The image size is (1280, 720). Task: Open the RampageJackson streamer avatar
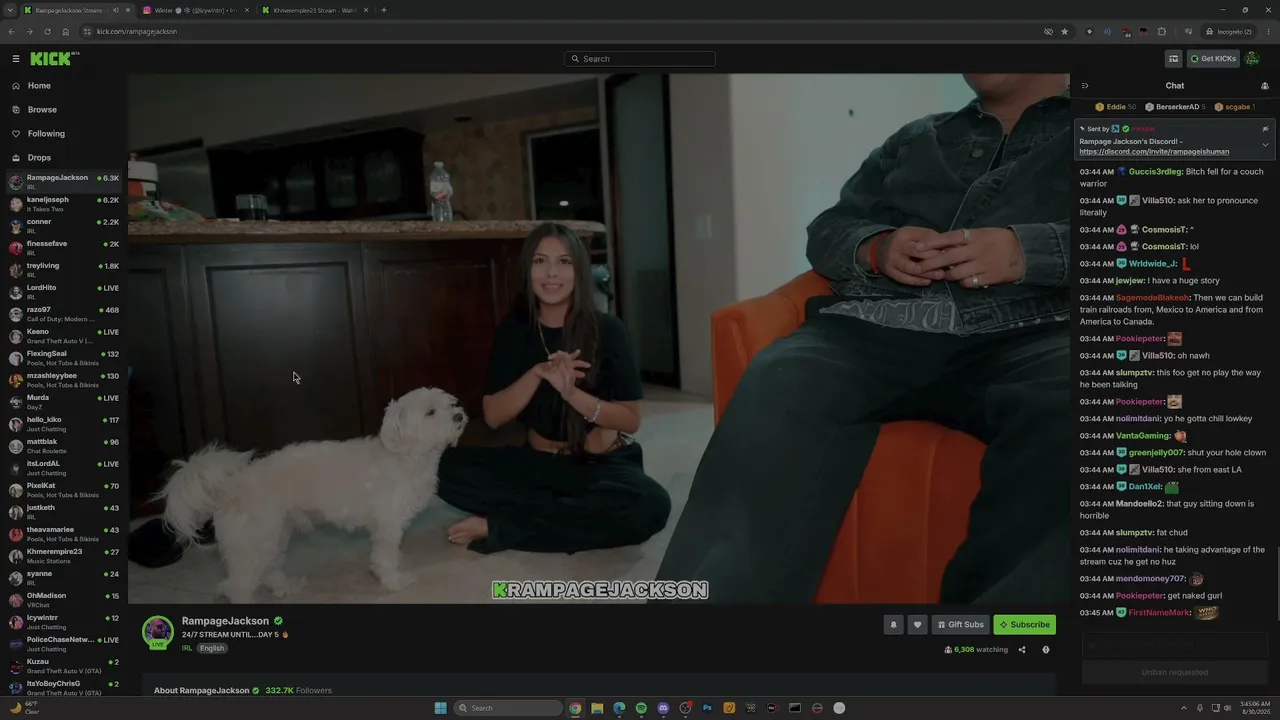click(x=158, y=632)
